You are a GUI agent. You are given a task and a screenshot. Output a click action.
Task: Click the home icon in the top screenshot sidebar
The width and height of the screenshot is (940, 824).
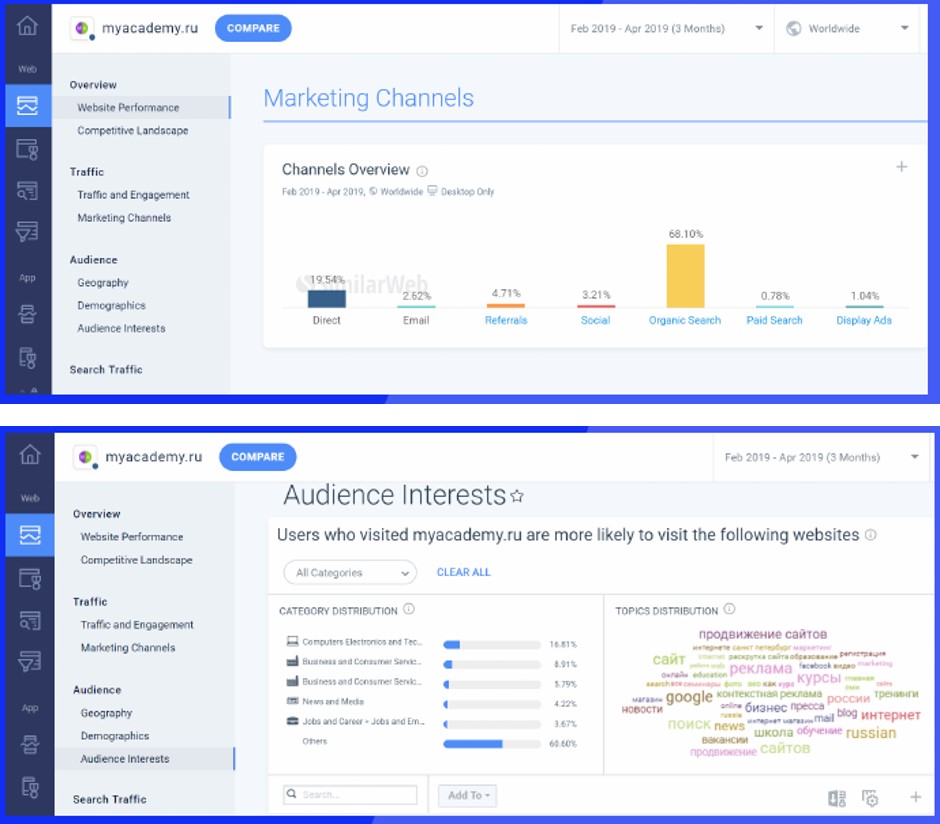pos(27,26)
